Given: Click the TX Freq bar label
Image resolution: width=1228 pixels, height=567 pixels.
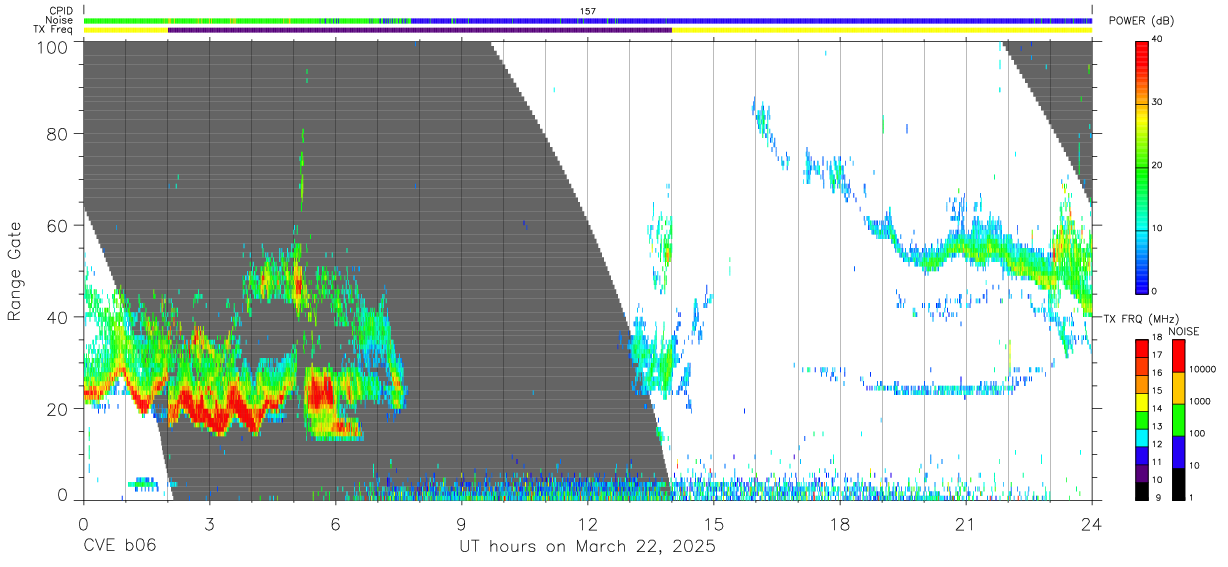Looking at the screenshot, I should (x=53, y=29).
